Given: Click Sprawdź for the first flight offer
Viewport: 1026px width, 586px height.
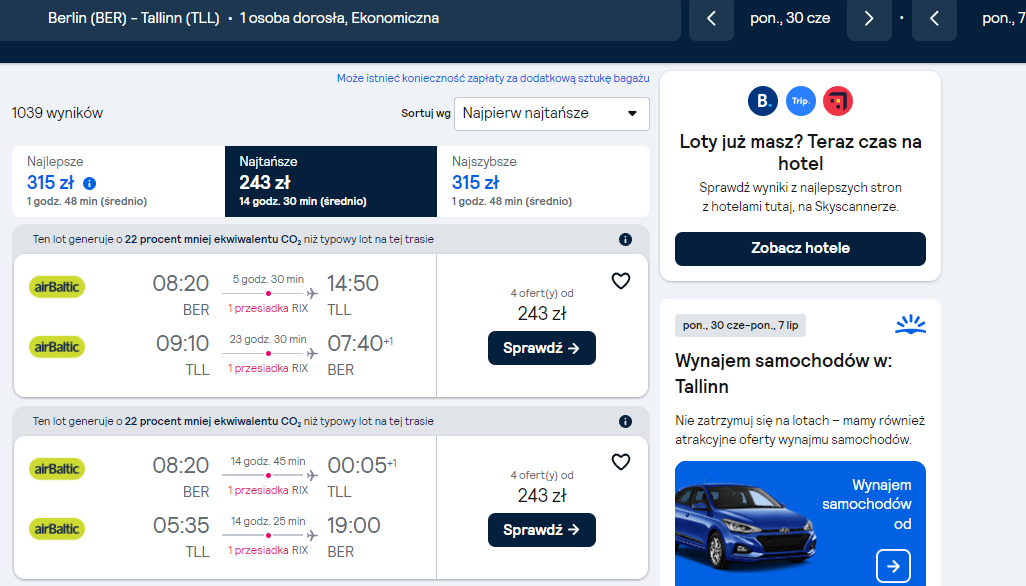Looking at the screenshot, I should pyautogui.click(x=542, y=348).
